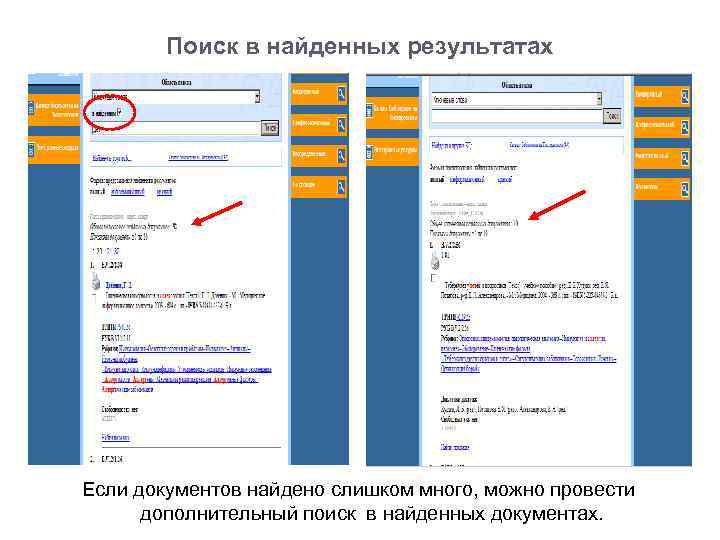Click the similar-documents link under right screenshot's result
Screen dimensions: 720x540
coord(455,447)
